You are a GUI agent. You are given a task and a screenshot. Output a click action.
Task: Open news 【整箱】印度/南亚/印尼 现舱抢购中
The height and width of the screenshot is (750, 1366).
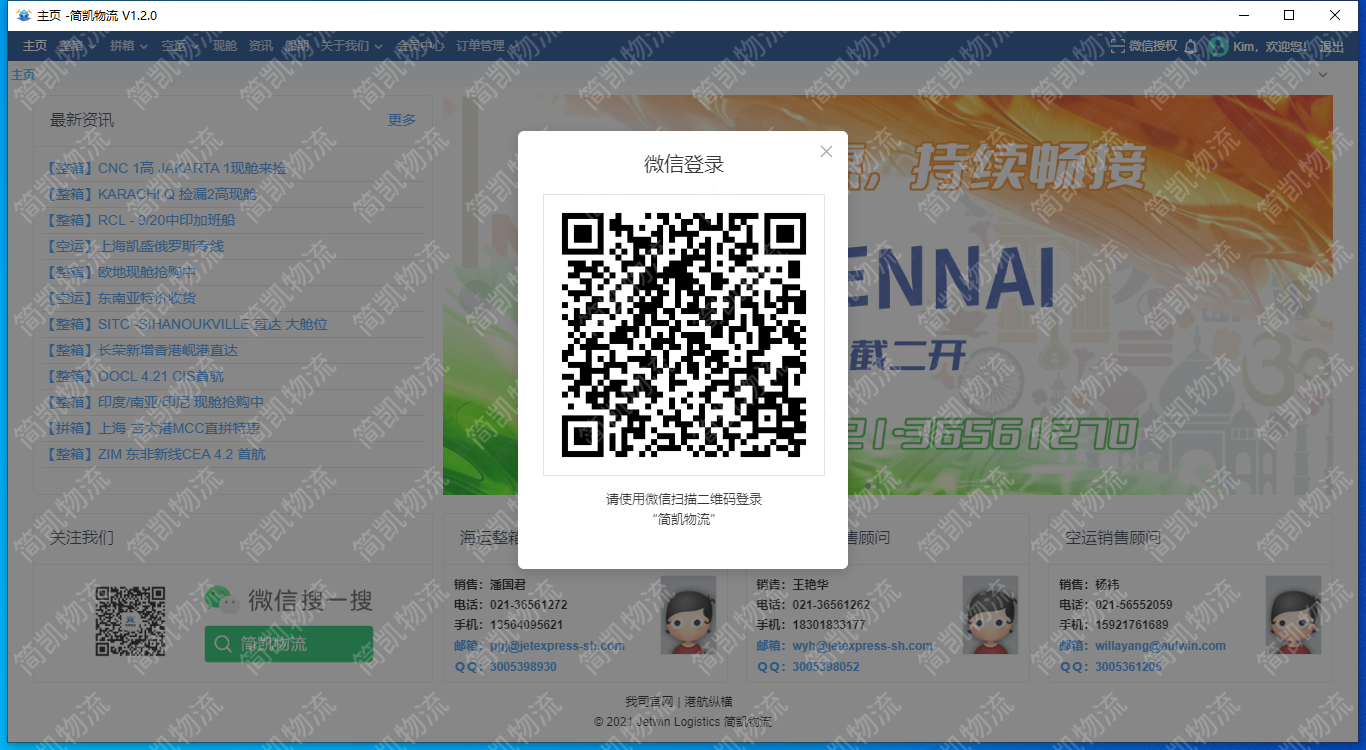[x=155, y=402]
